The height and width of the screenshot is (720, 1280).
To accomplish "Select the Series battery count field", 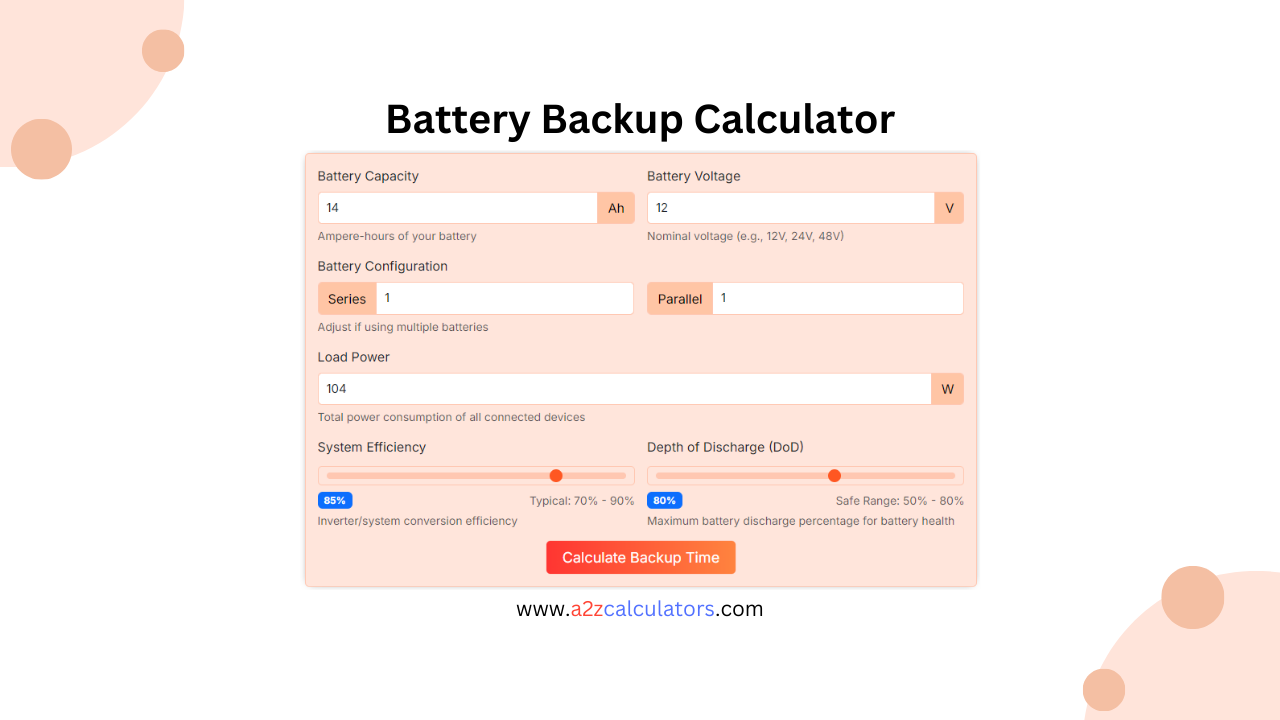I will [505, 298].
